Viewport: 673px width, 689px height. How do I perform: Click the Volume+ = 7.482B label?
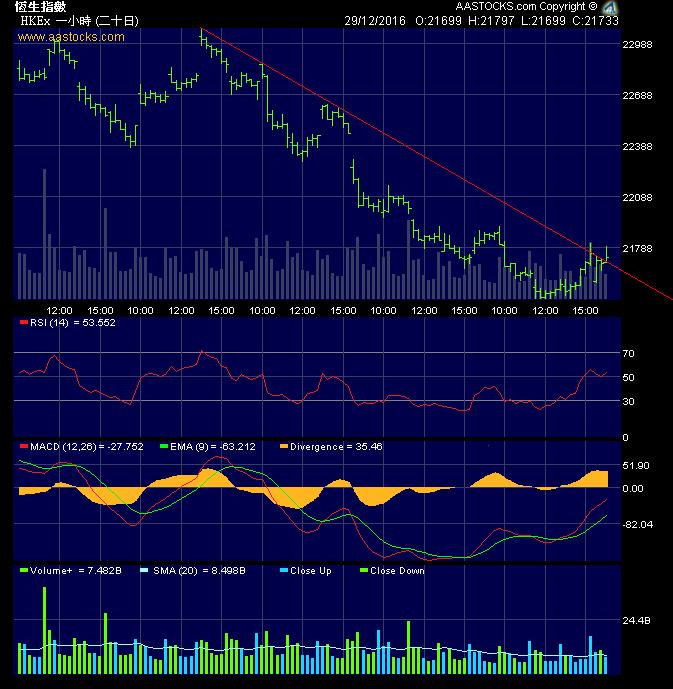point(76,571)
